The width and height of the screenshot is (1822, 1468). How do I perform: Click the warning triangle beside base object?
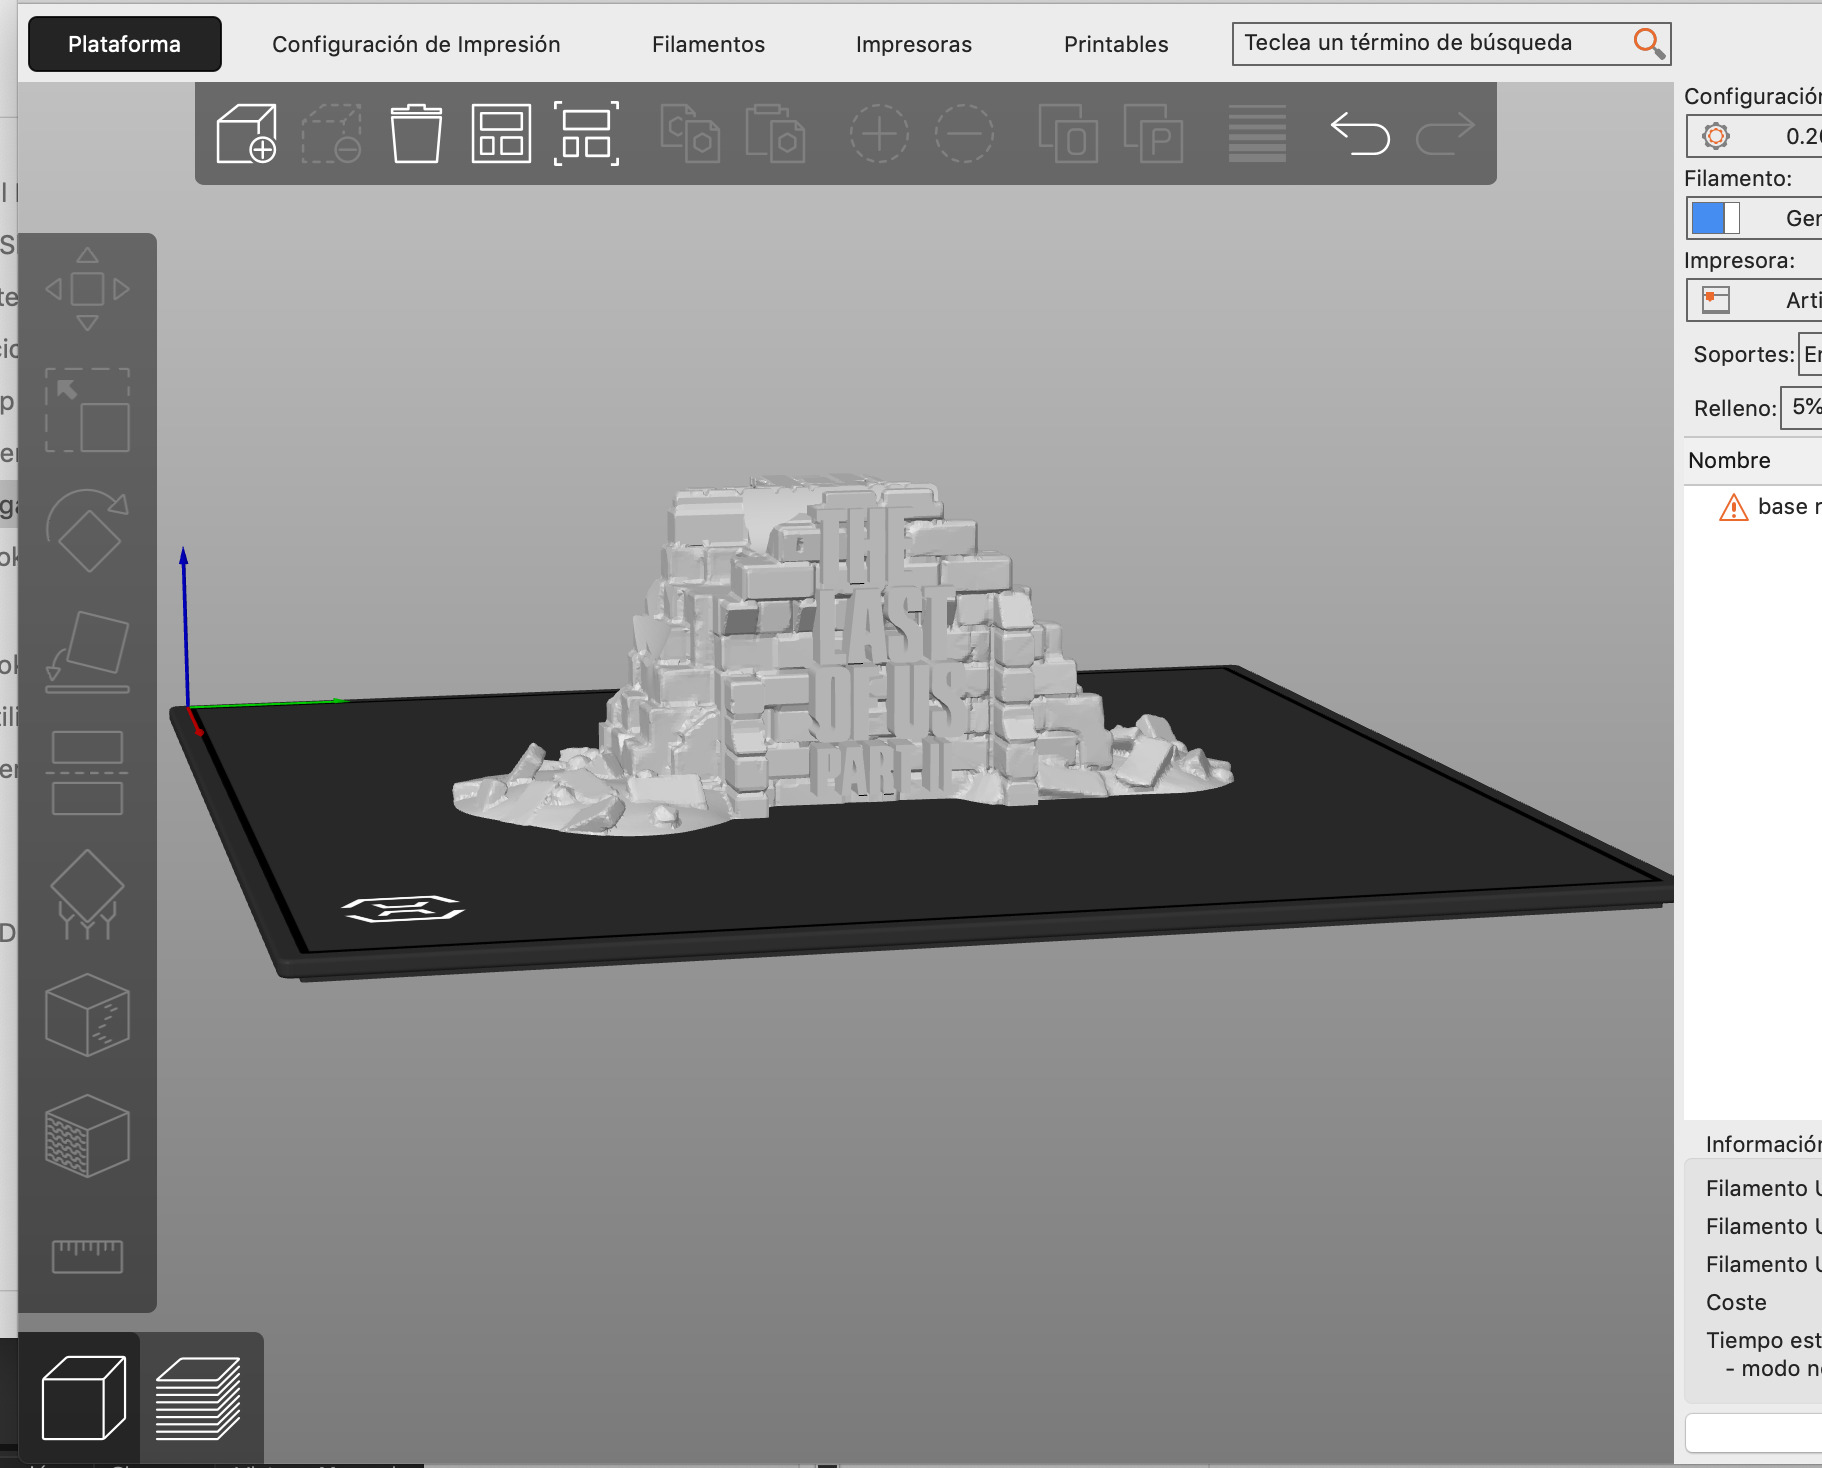point(1733,507)
